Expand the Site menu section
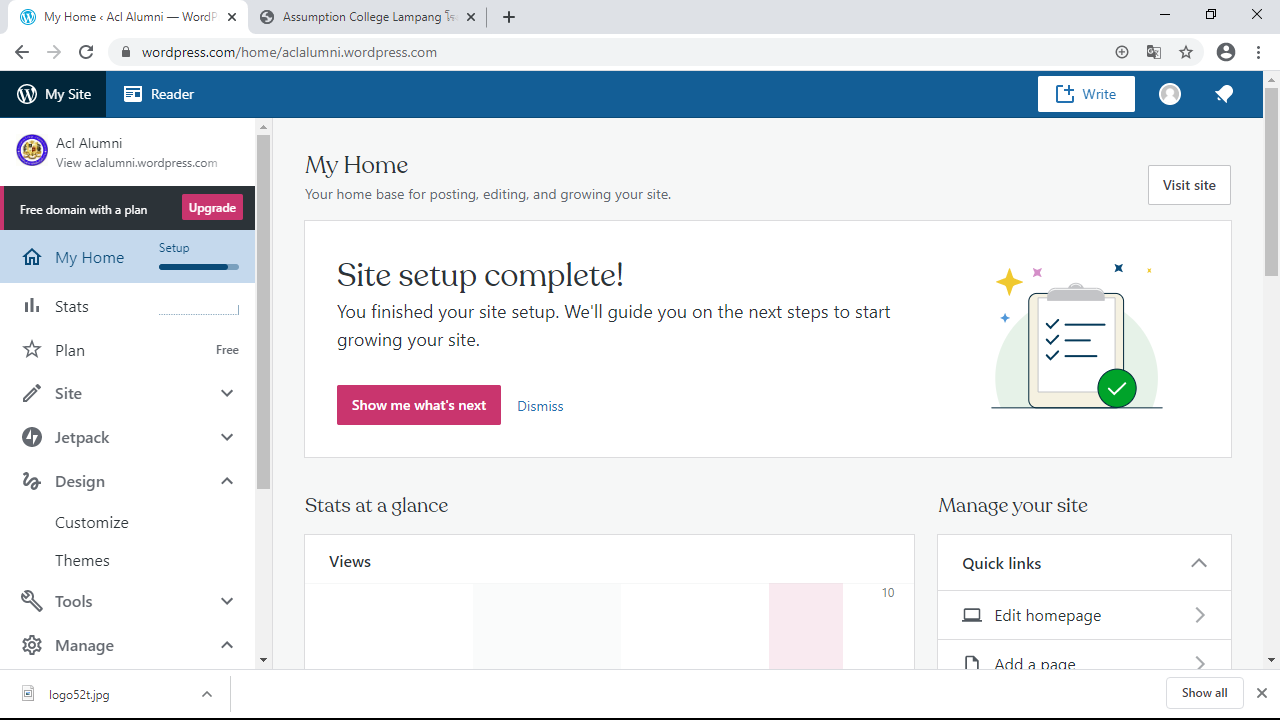This screenshot has width=1280, height=720. 227,394
